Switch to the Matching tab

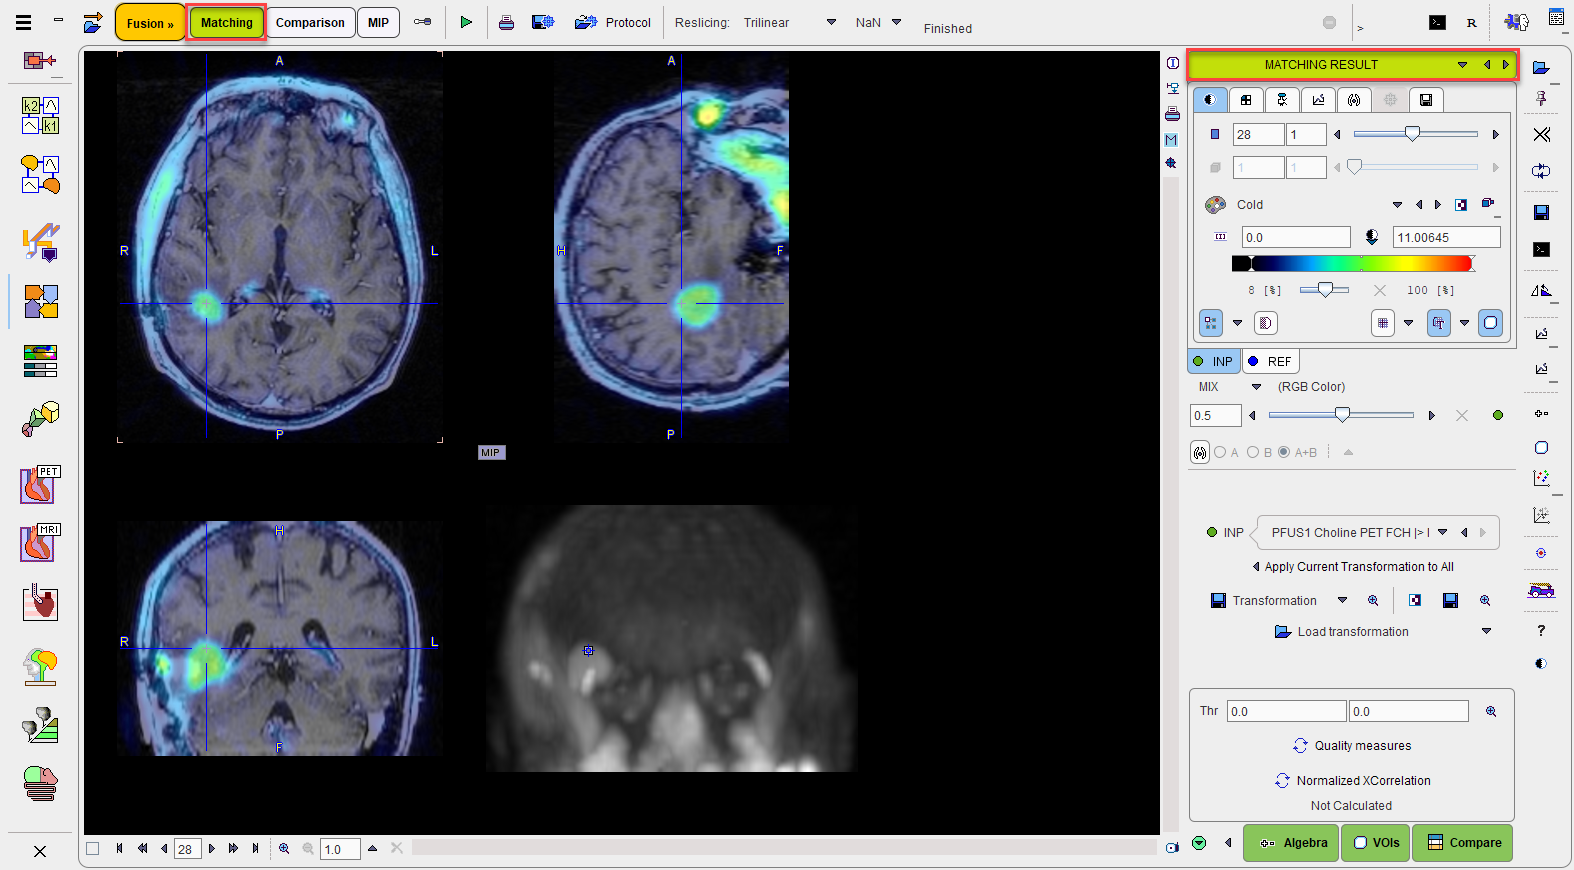coord(227,23)
